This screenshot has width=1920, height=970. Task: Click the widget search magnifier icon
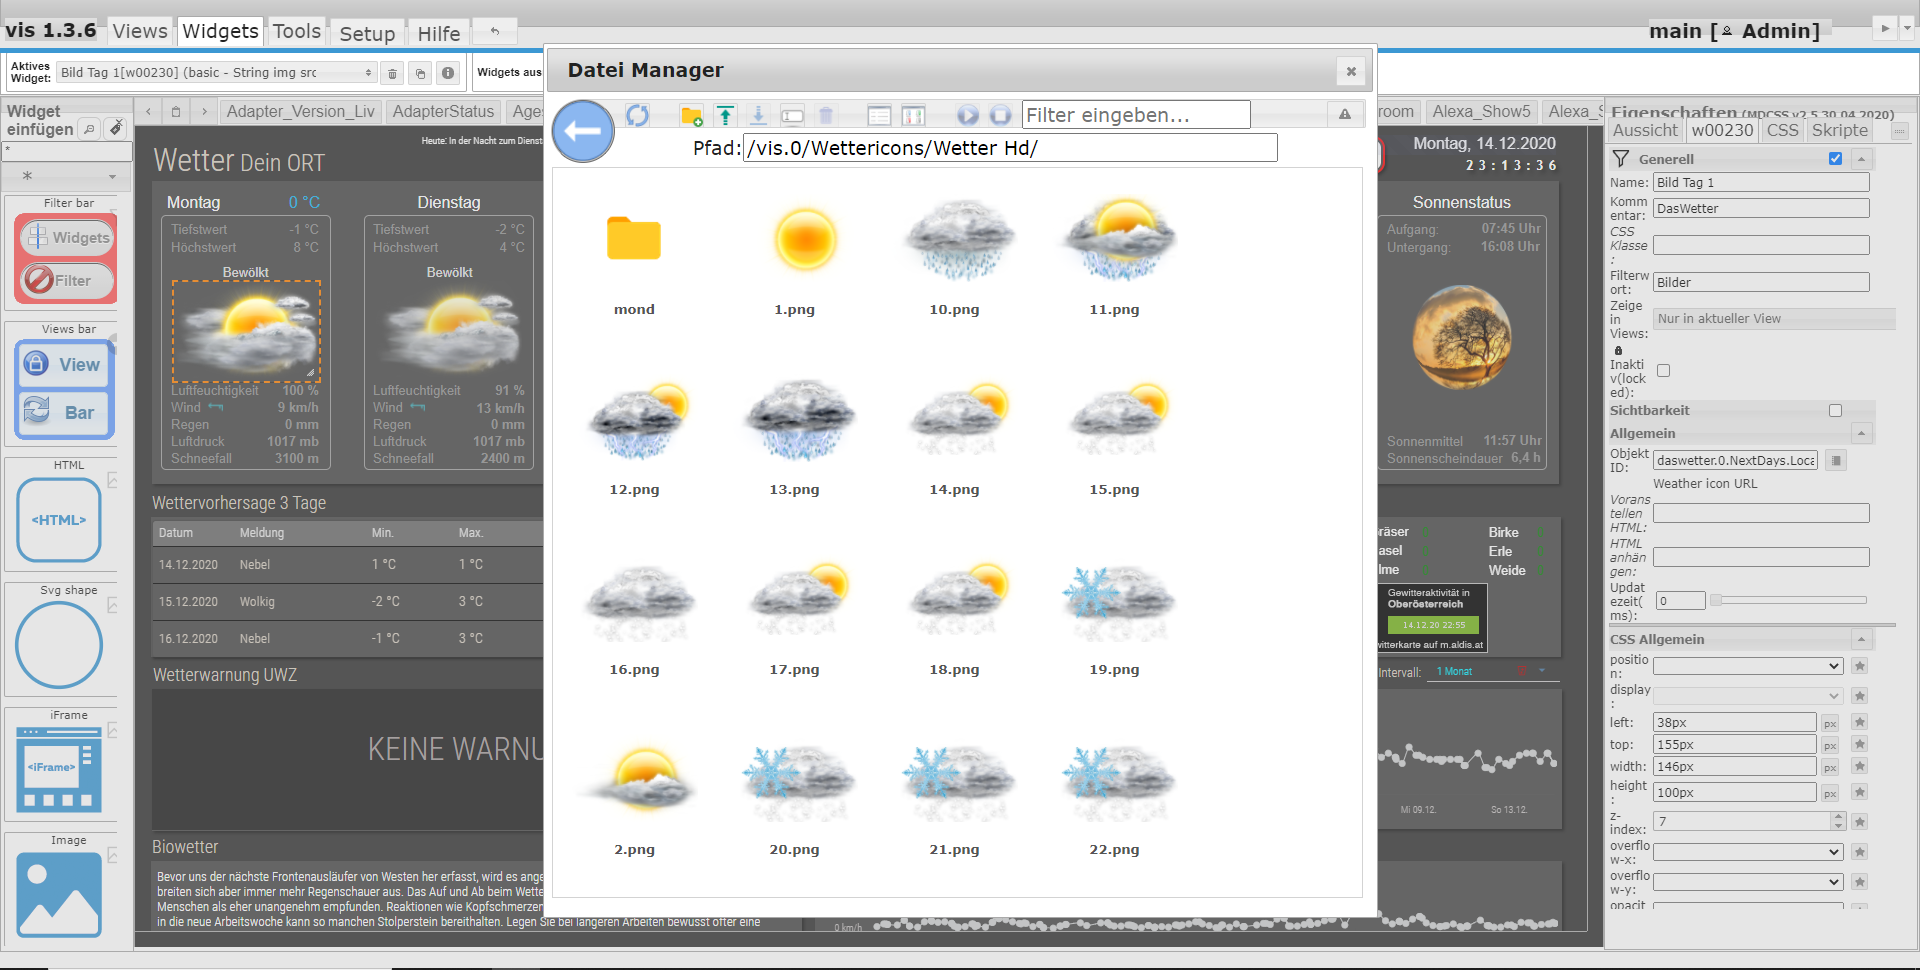(x=89, y=129)
